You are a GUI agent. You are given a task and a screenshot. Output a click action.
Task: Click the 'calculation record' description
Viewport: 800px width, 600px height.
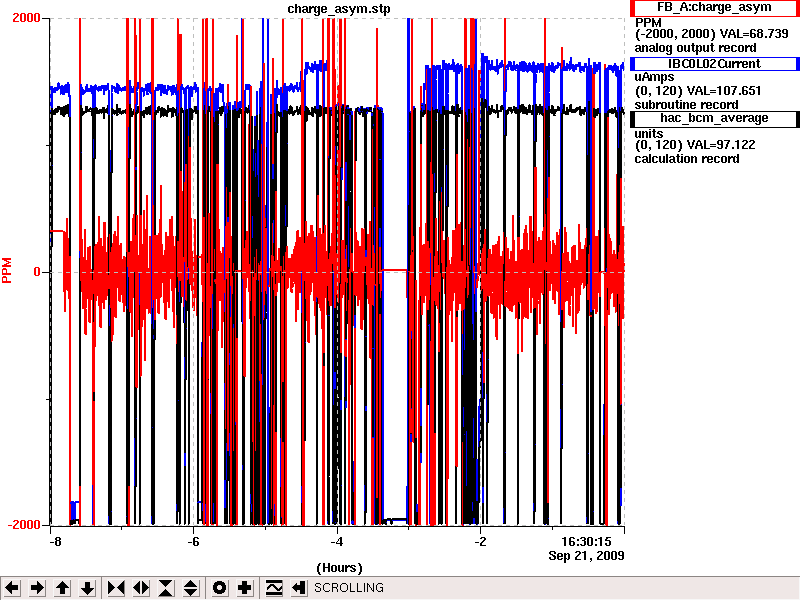pyautogui.click(x=687, y=159)
